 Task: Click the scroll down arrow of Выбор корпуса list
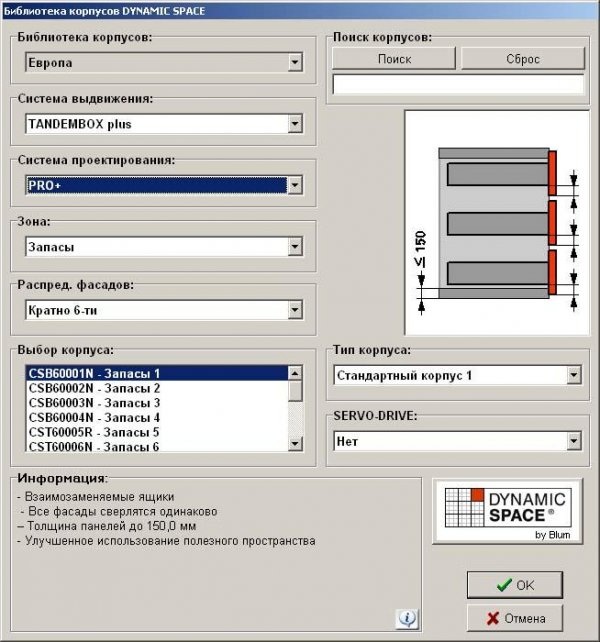pyautogui.click(x=295, y=444)
